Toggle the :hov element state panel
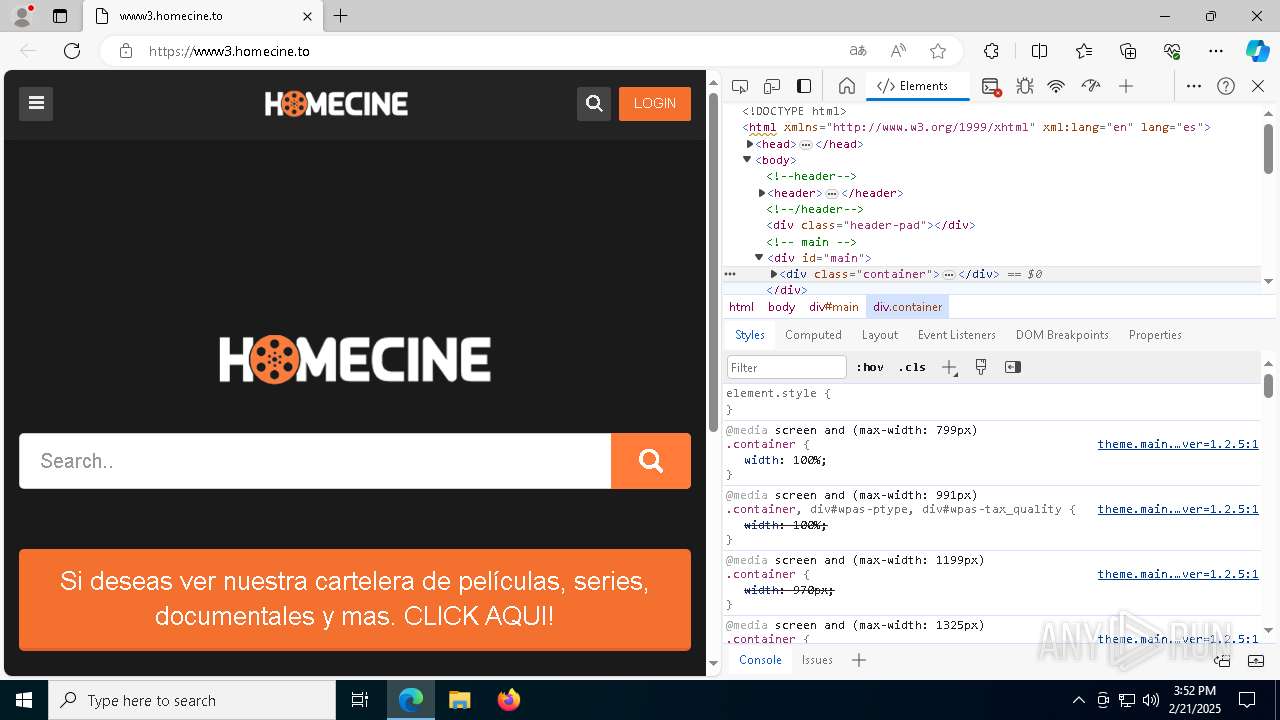 coord(870,367)
